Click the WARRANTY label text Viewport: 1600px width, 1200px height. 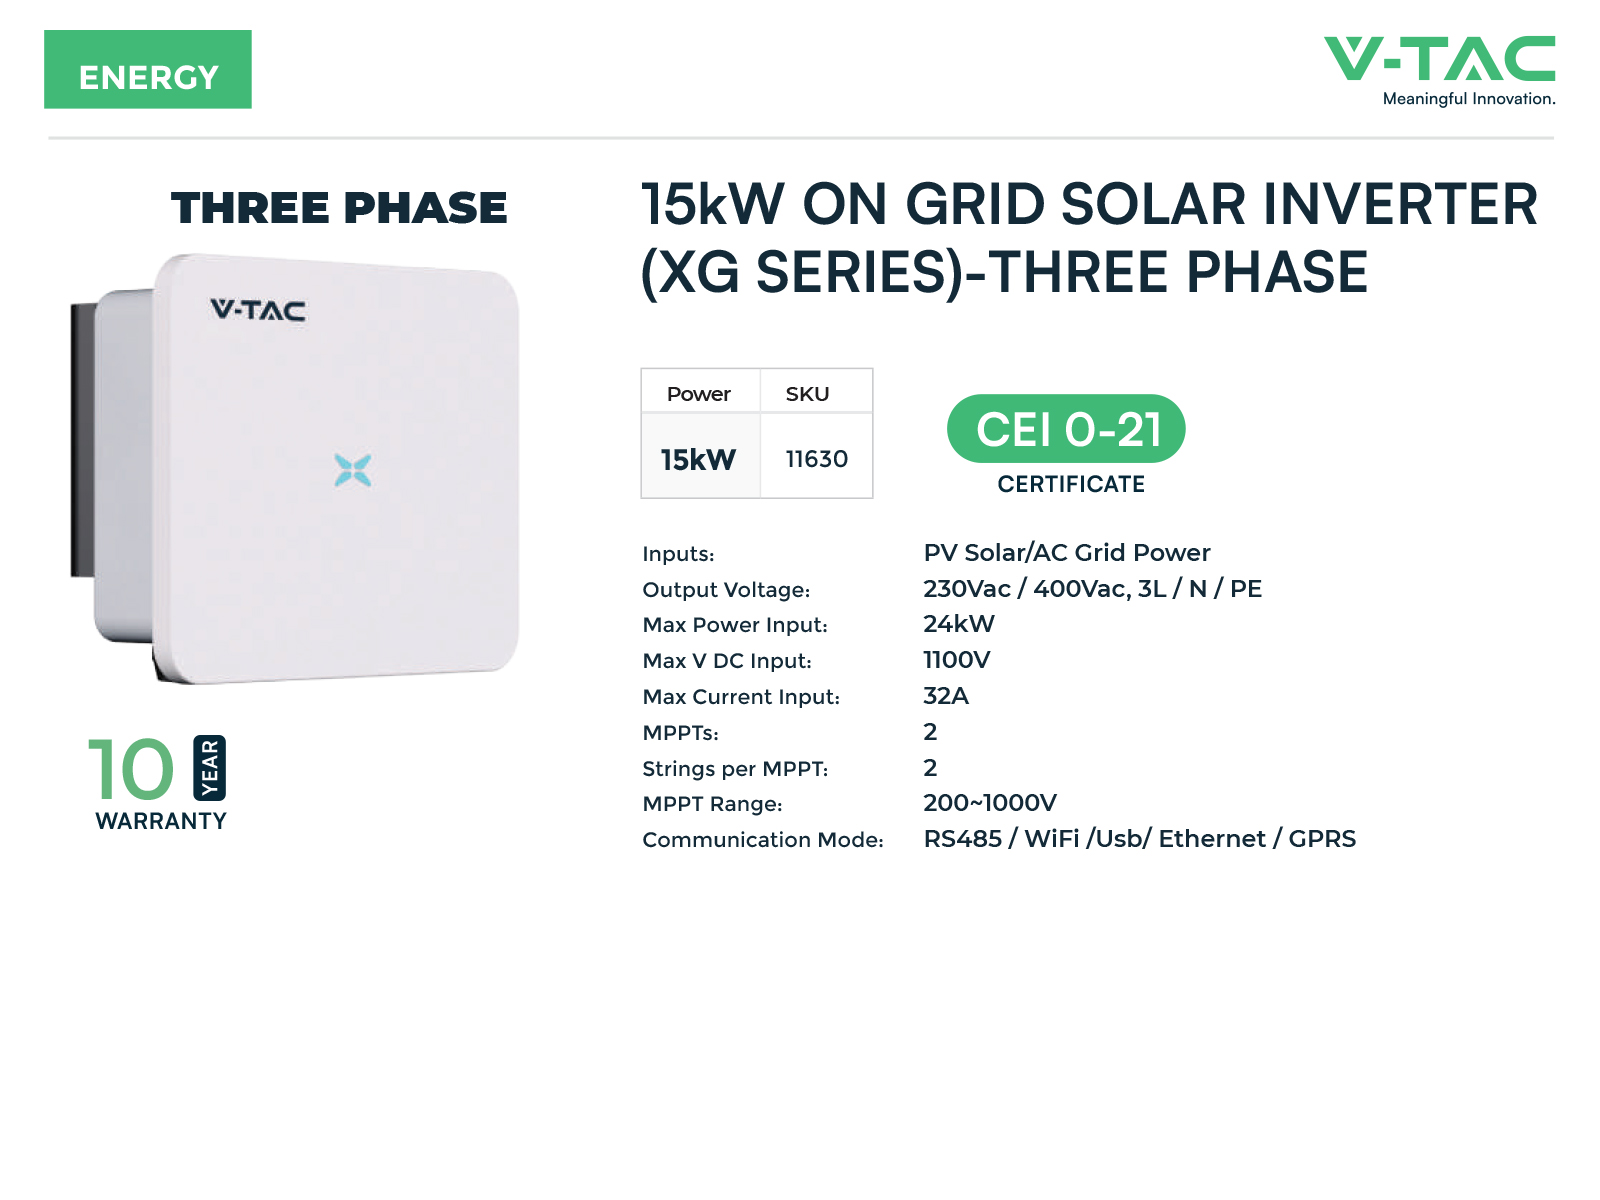coord(161,821)
